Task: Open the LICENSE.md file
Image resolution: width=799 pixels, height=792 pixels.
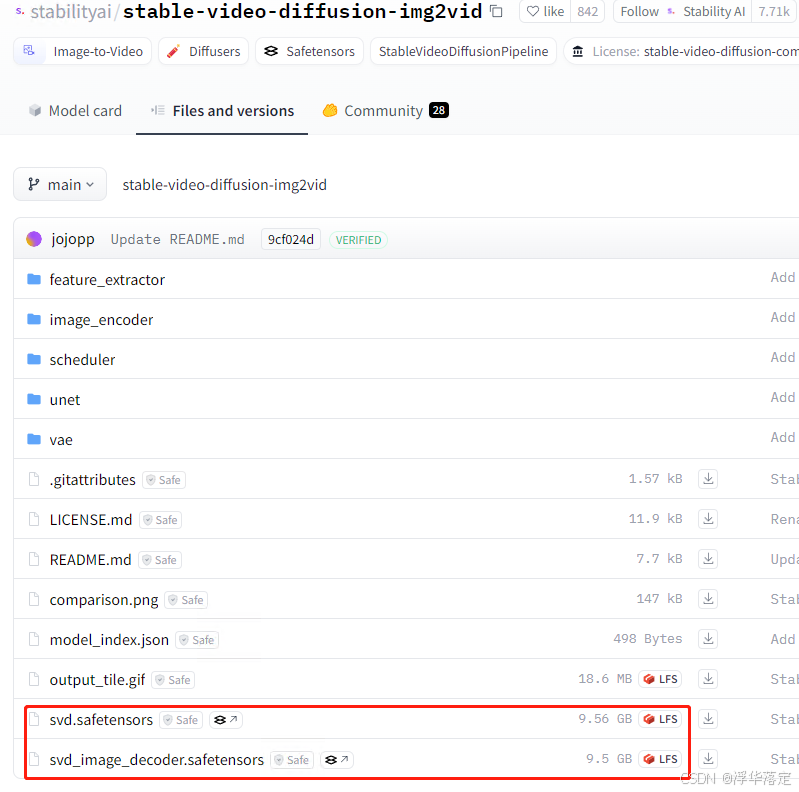Action: (x=91, y=520)
